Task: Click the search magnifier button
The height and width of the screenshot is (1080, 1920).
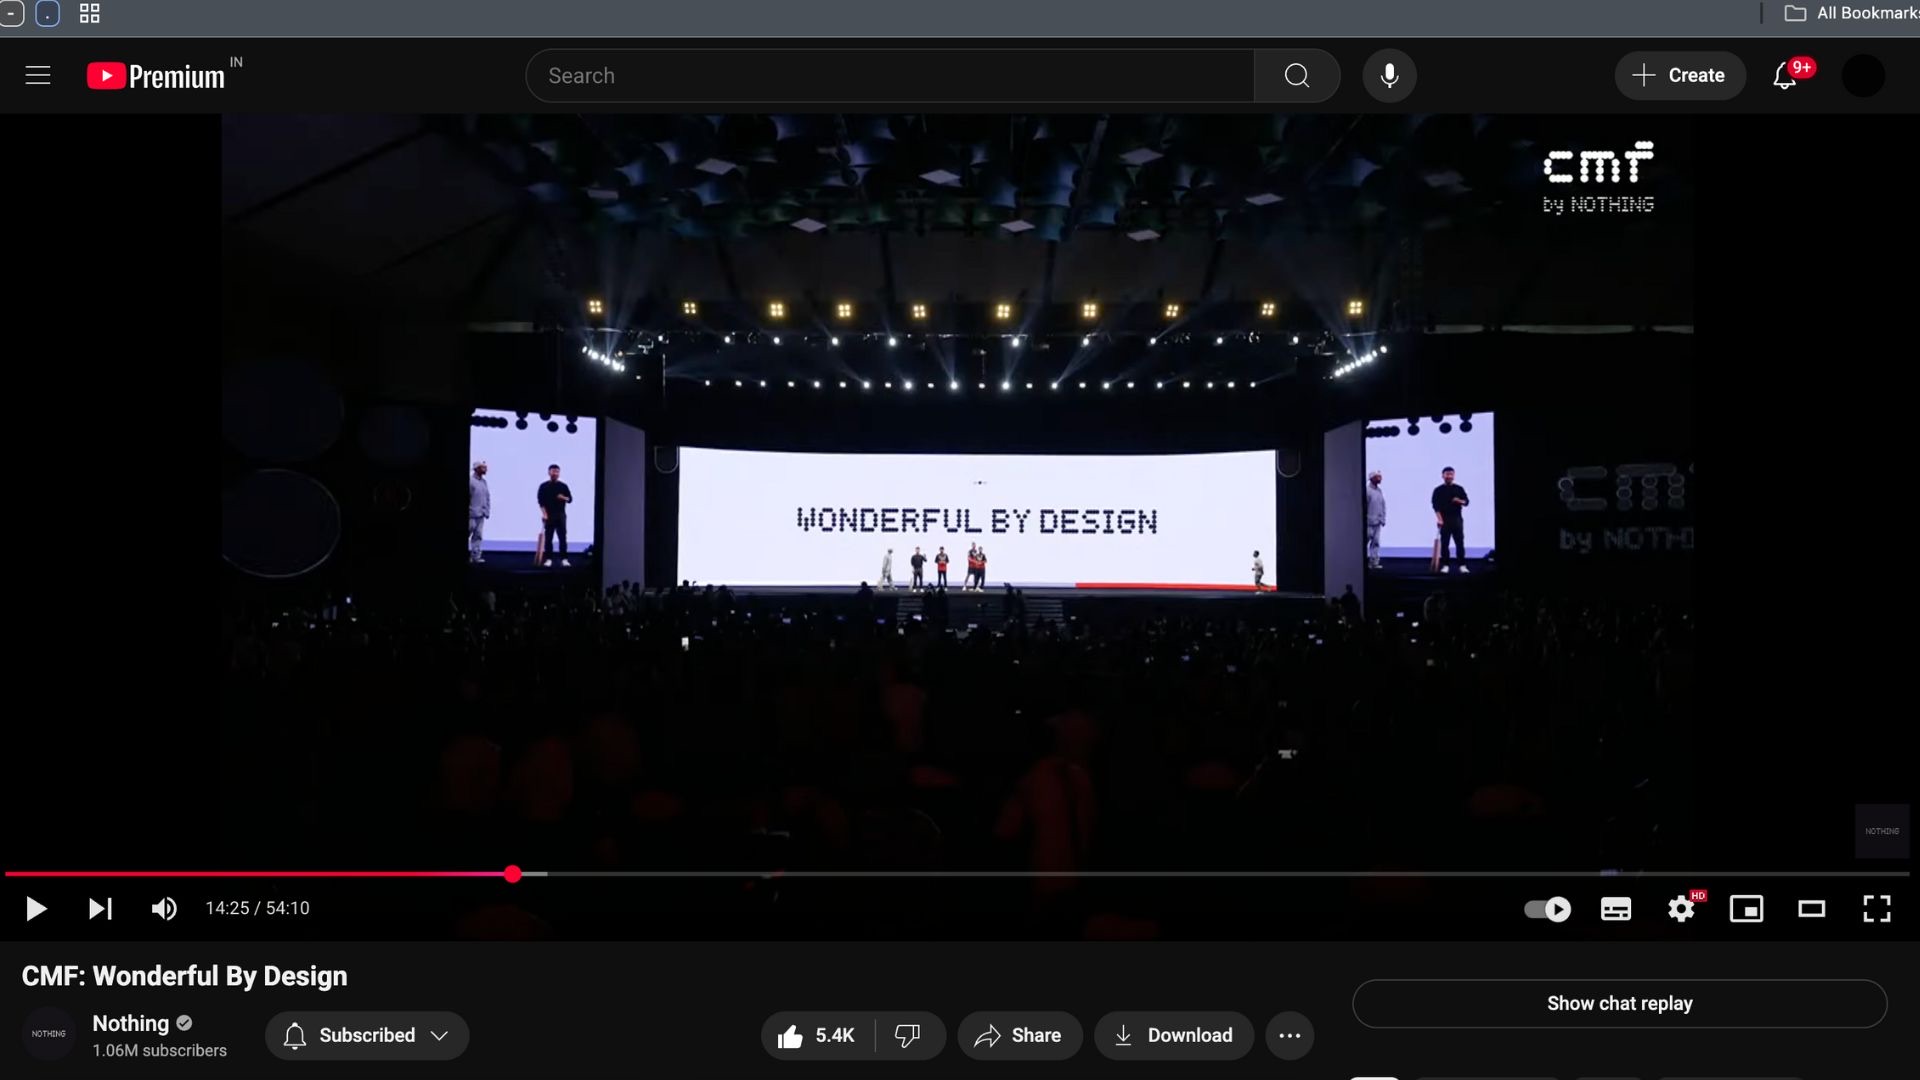Action: (1297, 76)
